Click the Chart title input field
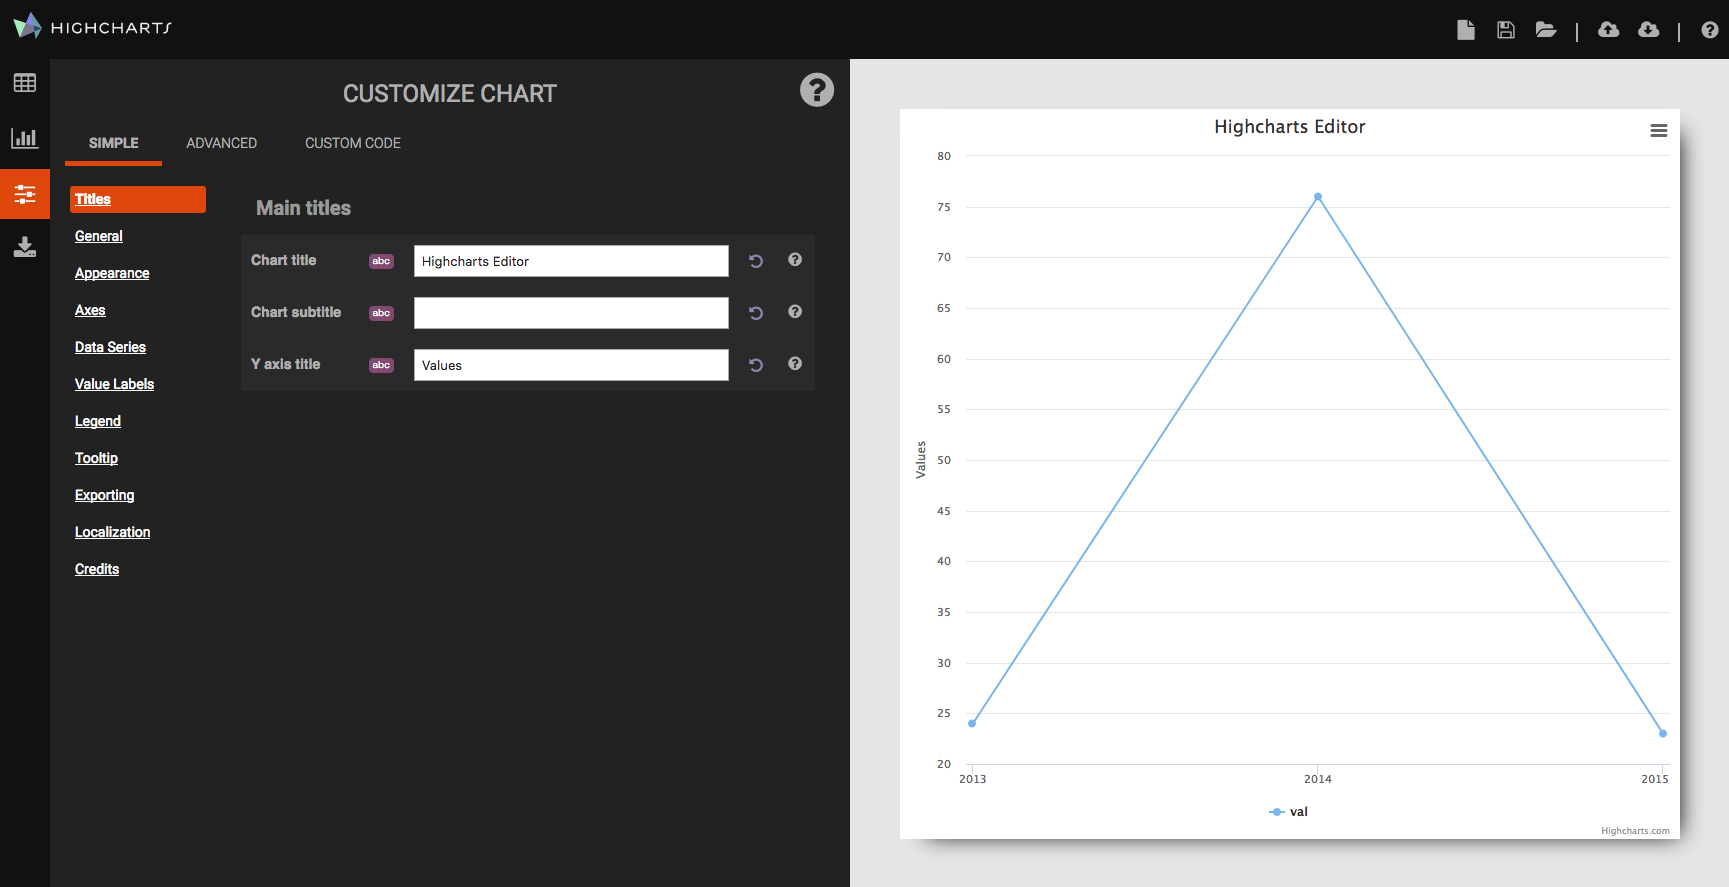The width and height of the screenshot is (1729, 887). click(571, 261)
